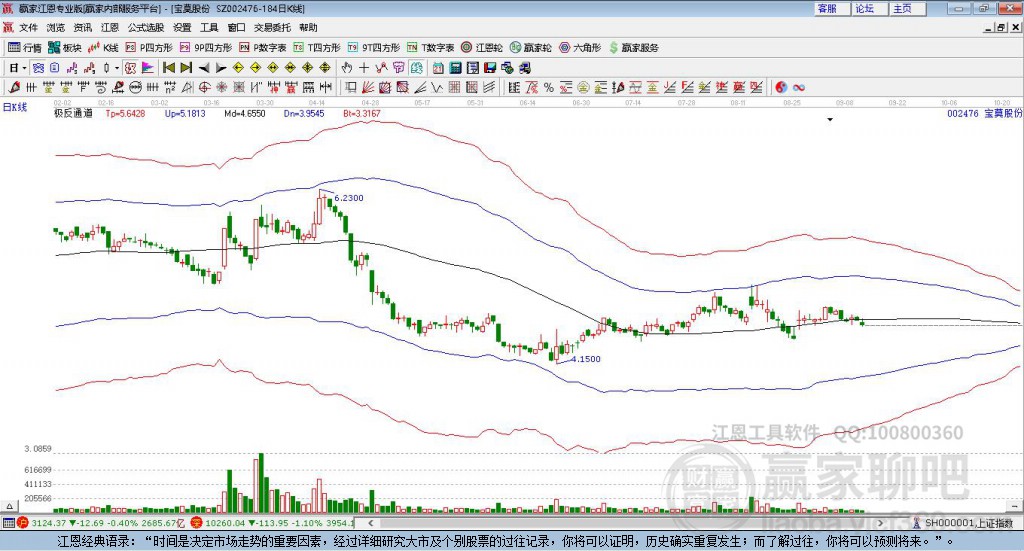This screenshot has width=1024, height=551.
Task: Click the 沪 Shanghai index status icon
Action: click(x=23, y=523)
